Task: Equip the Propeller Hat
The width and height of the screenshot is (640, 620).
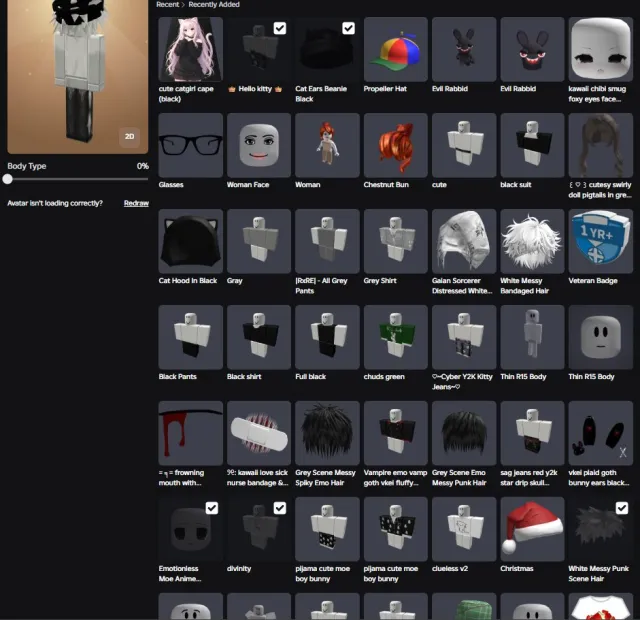Action: point(396,49)
